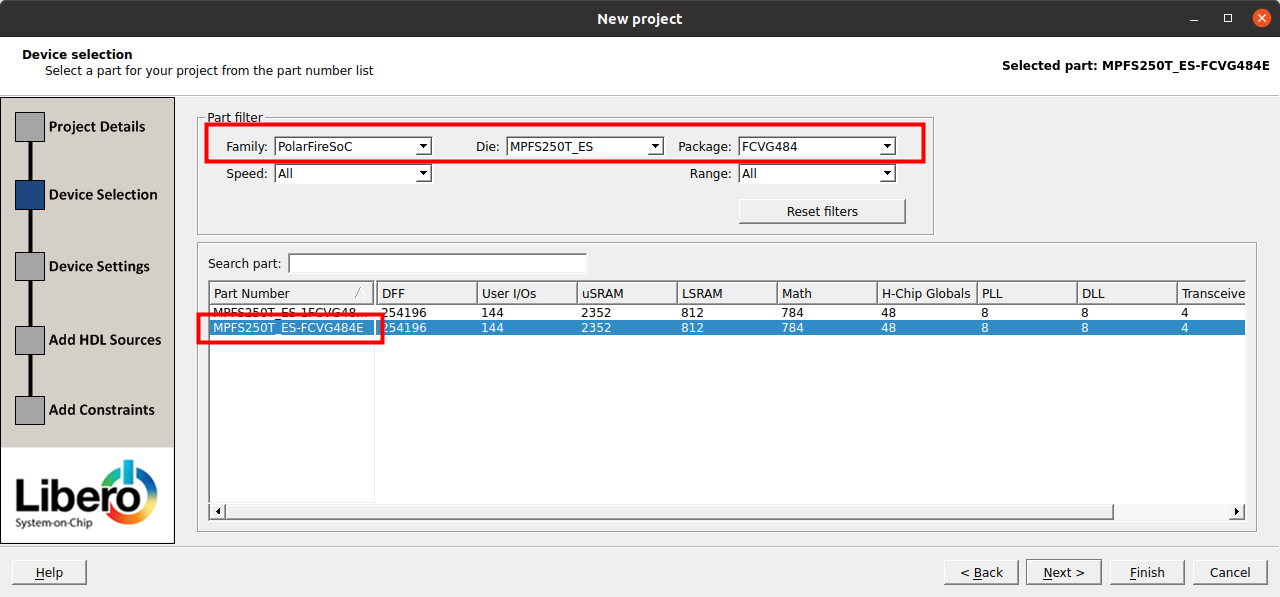Open the Help button
This screenshot has height=597, width=1280.
click(49, 572)
